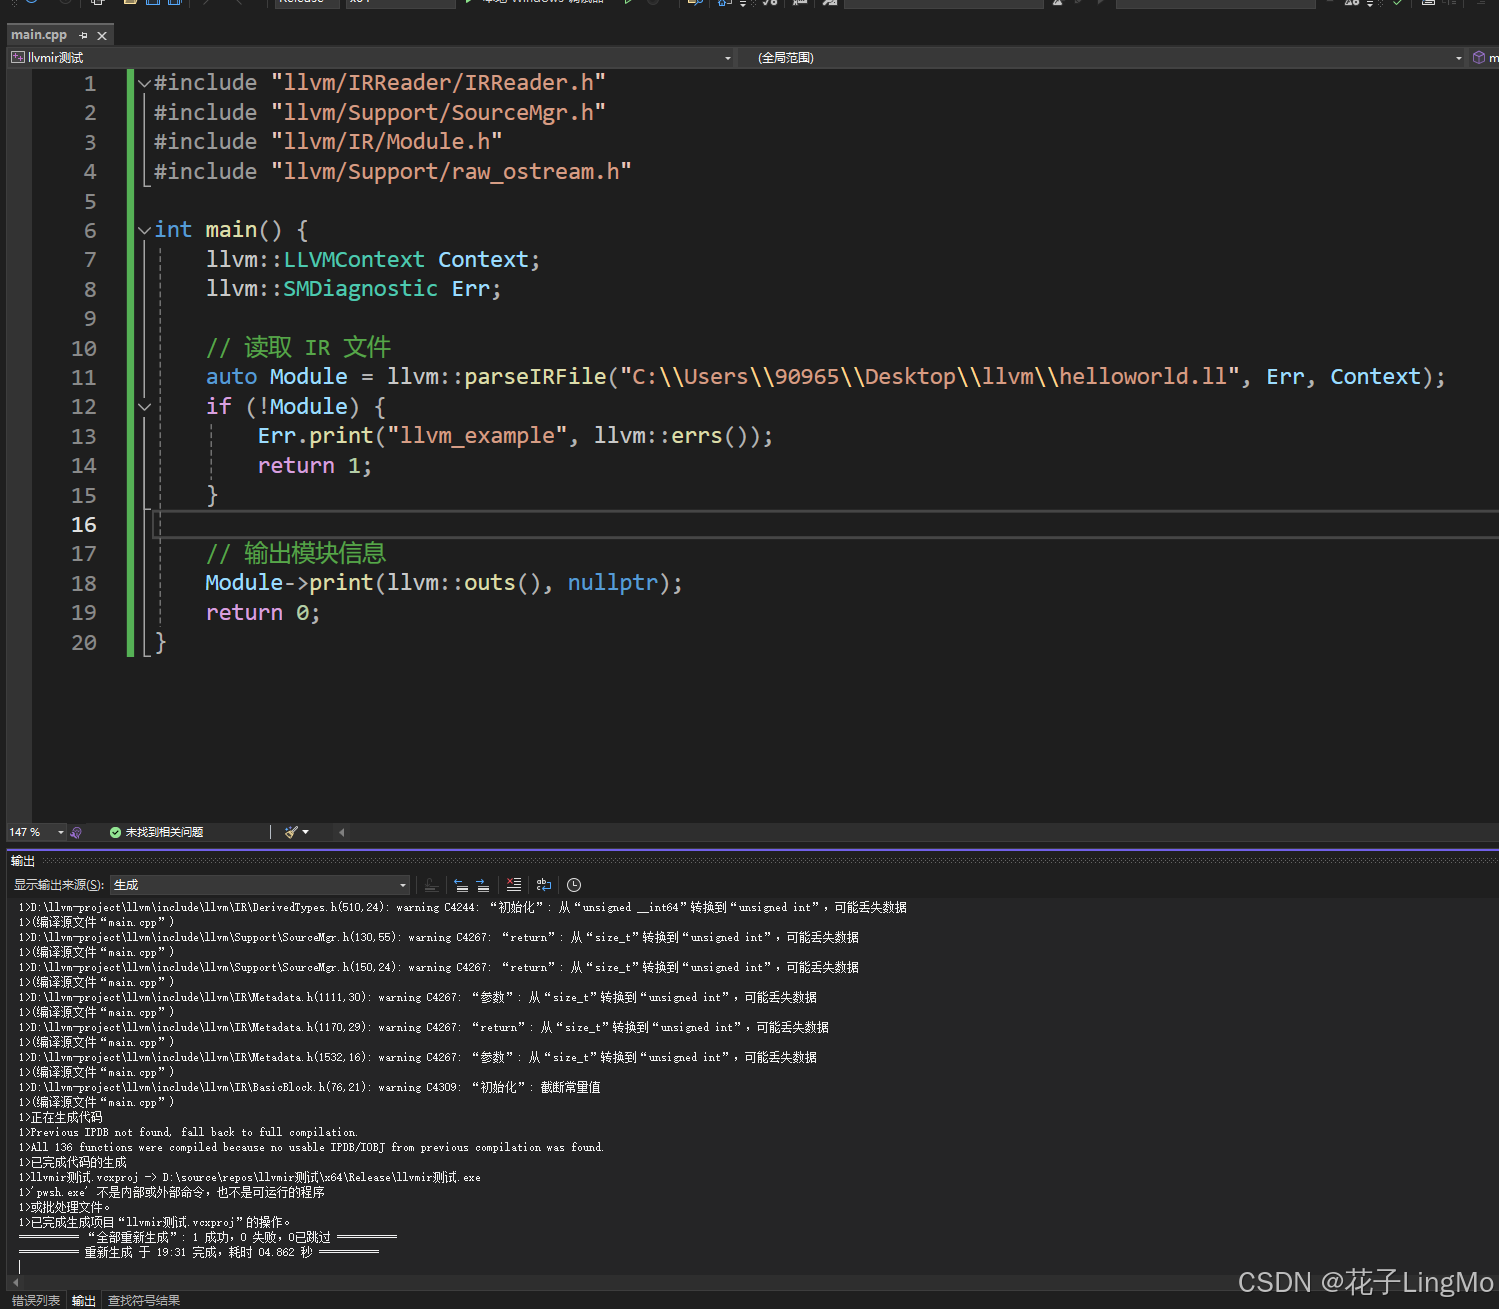Click the output panel scroll left arrow

click(x=15, y=1282)
